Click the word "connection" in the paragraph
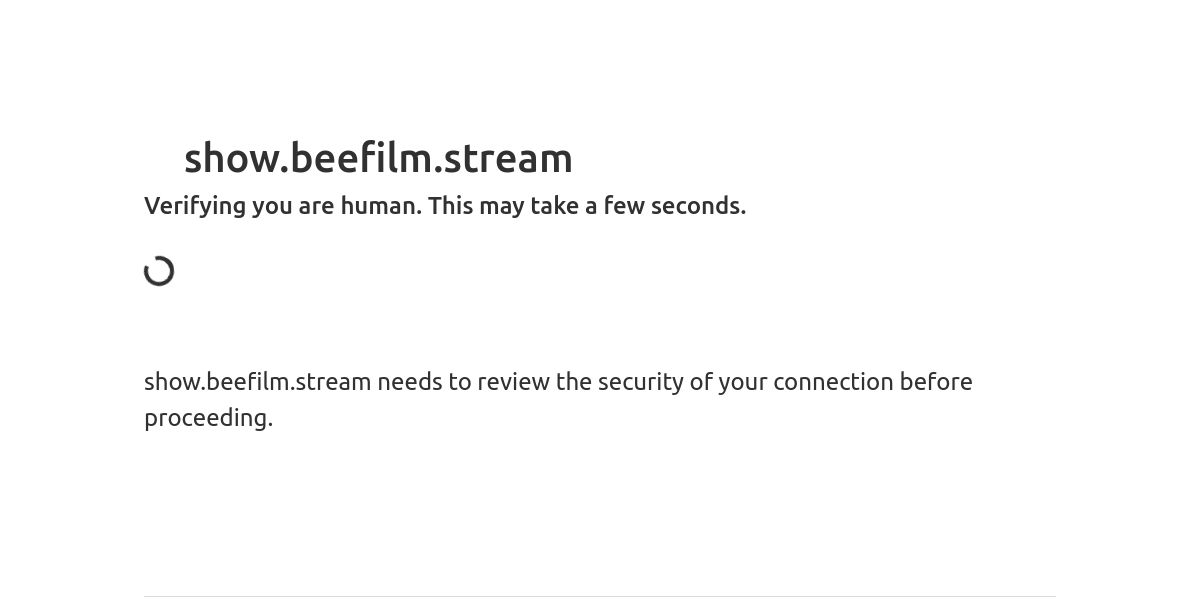The width and height of the screenshot is (1200, 600). pyautogui.click(x=832, y=382)
